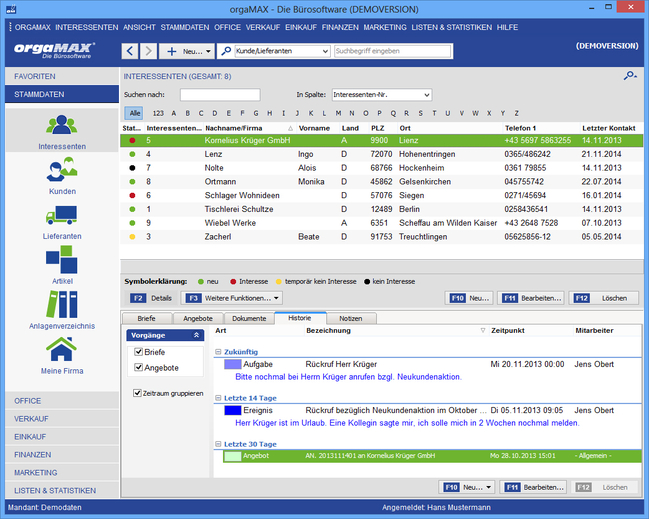Open the Anlagenverzeichnis binders icon
The height and width of the screenshot is (519, 649).
click(62, 304)
